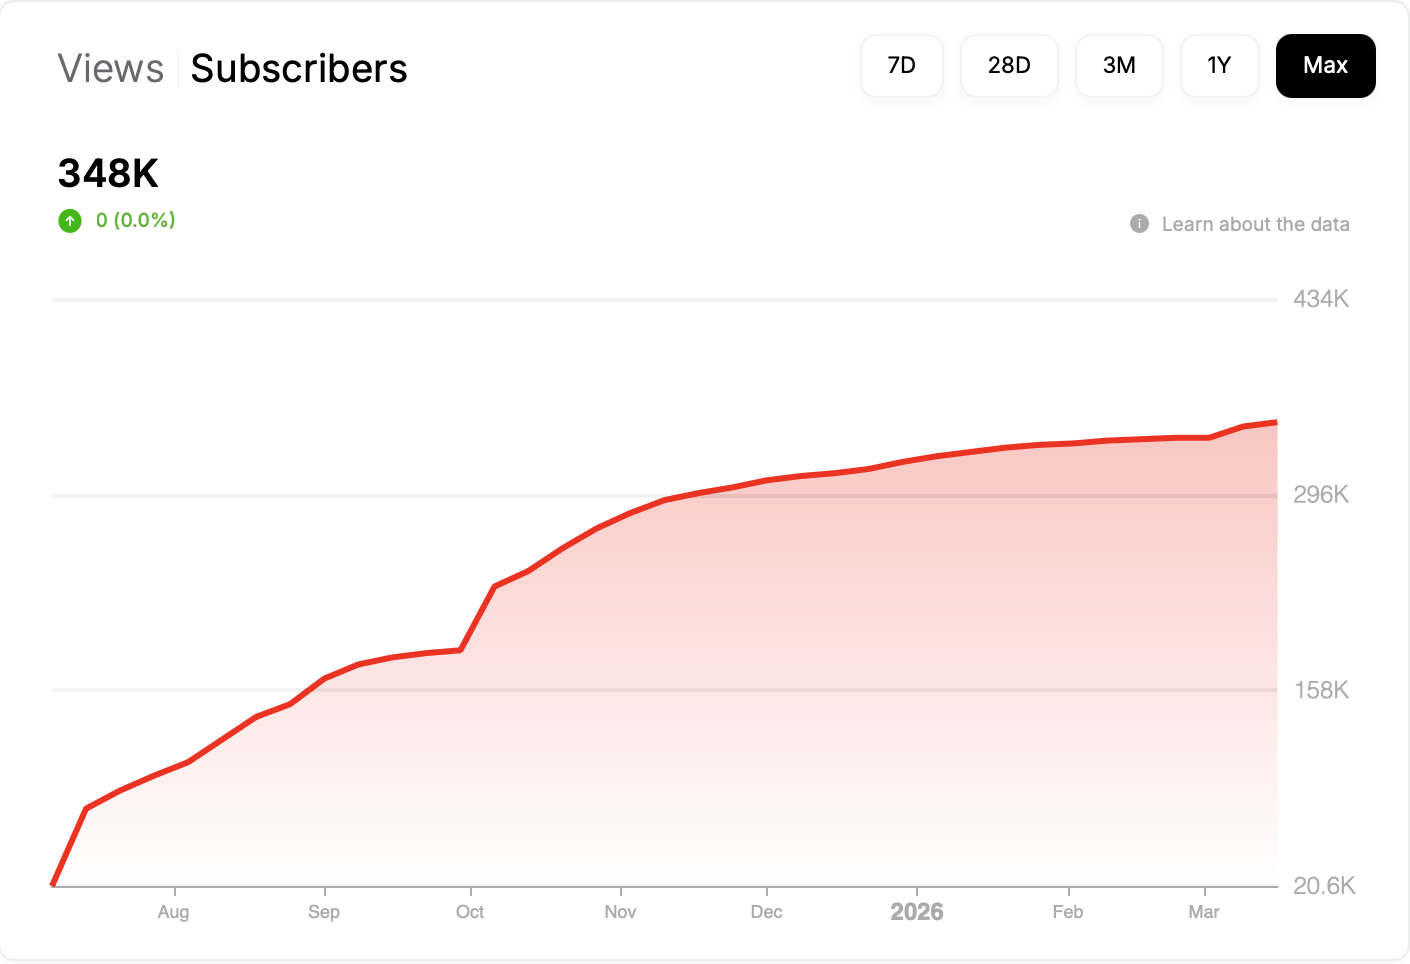The width and height of the screenshot is (1410, 964).
Task: Click the Aug label on the time axis
Action: click(x=173, y=912)
